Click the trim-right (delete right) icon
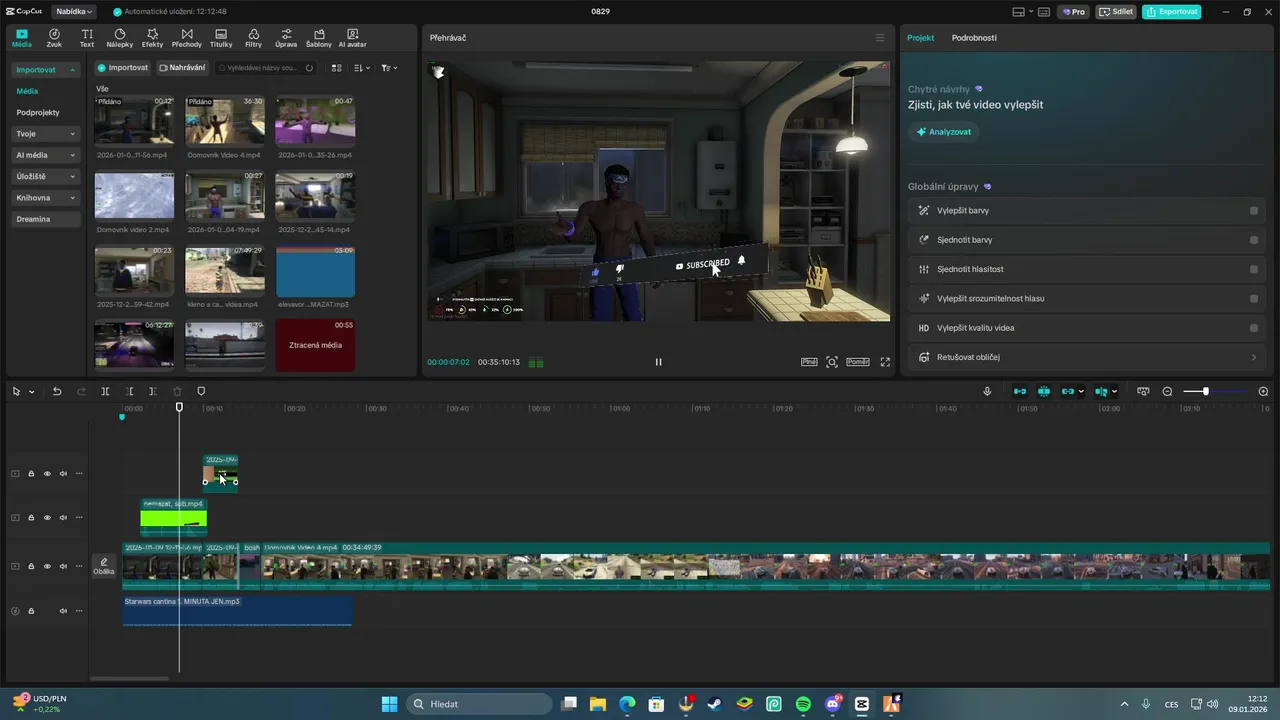 (x=152, y=391)
